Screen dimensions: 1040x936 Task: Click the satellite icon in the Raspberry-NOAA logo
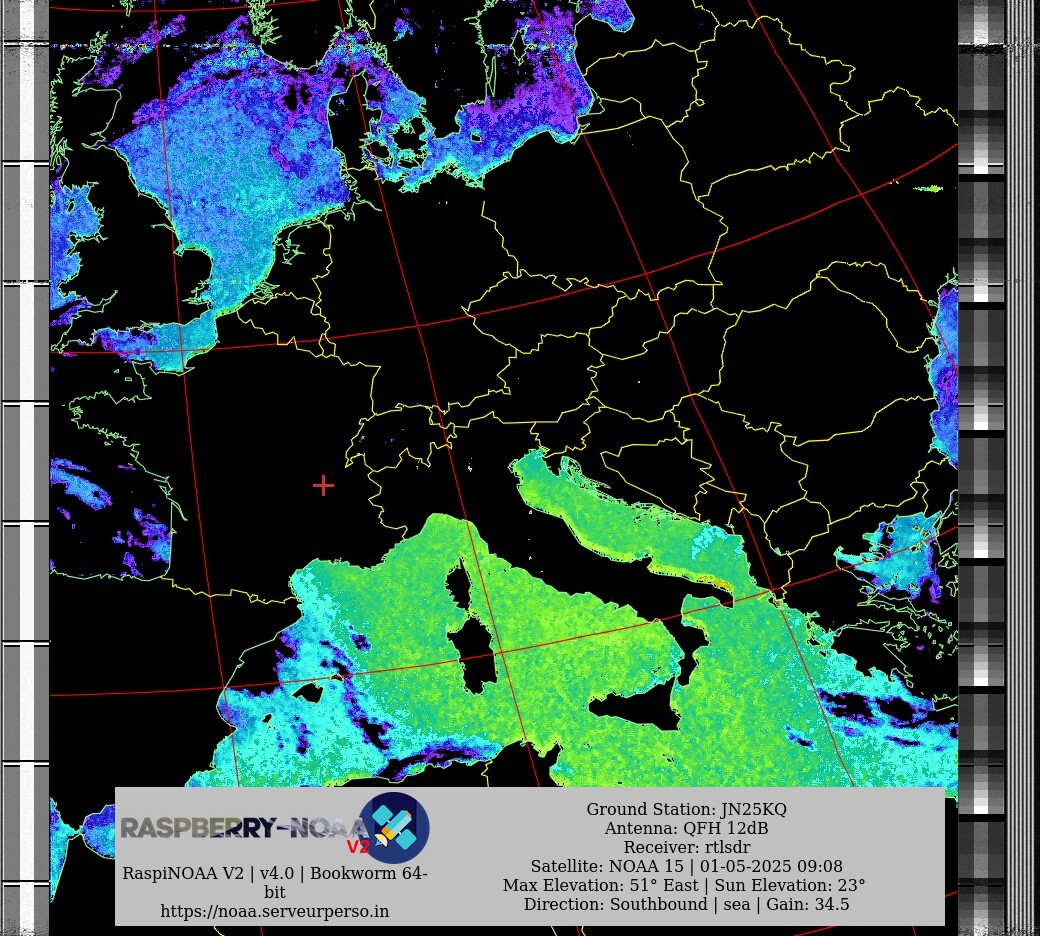click(394, 827)
